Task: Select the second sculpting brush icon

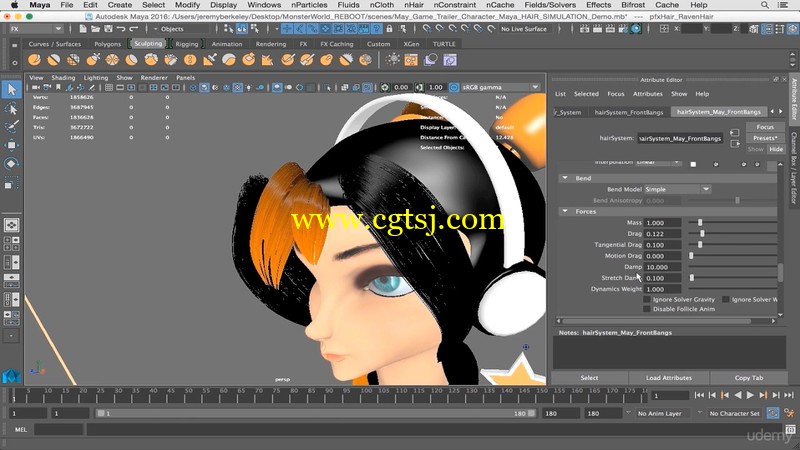Action: tap(54, 60)
